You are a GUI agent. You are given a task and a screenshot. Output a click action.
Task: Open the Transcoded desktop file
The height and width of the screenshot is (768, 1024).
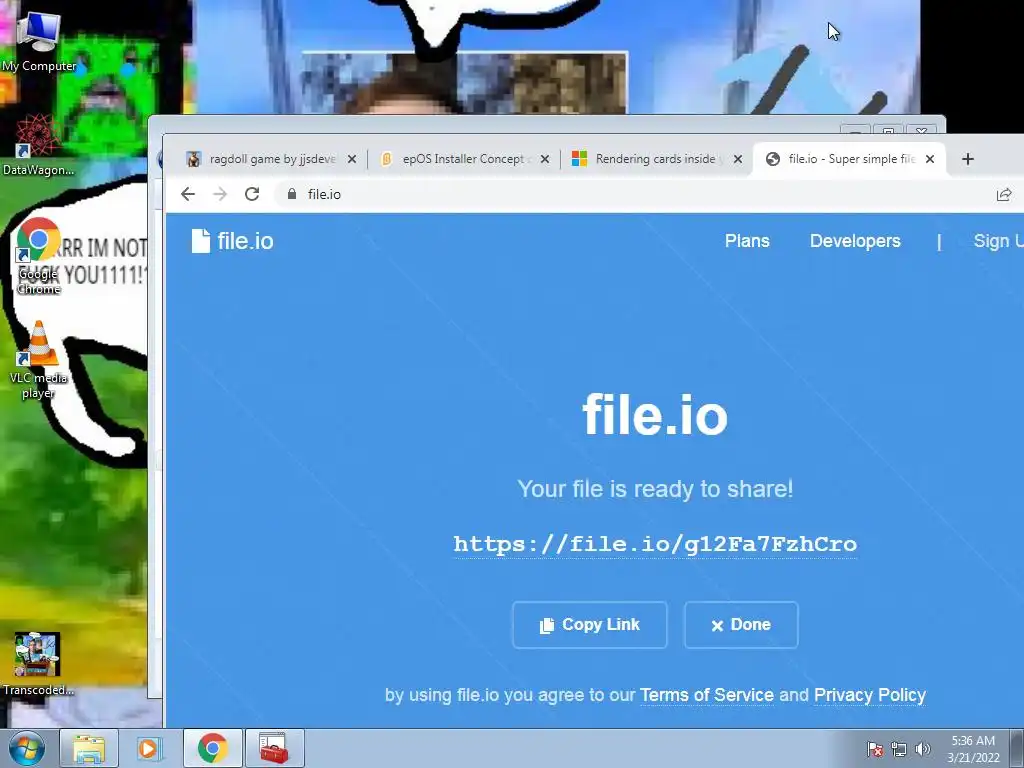[38, 664]
